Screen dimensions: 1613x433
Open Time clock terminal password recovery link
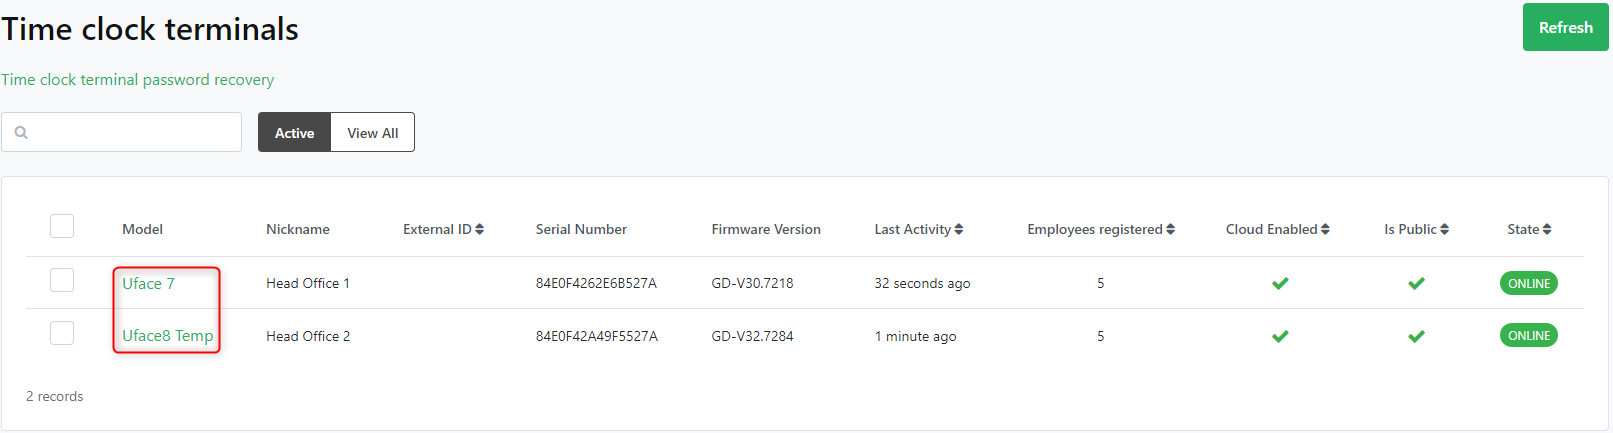tap(137, 79)
